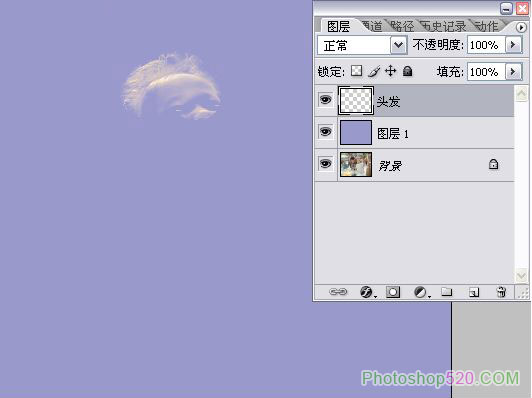
Task: Open the blend mode 正常 dropdown
Action: pyautogui.click(x=398, y=45)
